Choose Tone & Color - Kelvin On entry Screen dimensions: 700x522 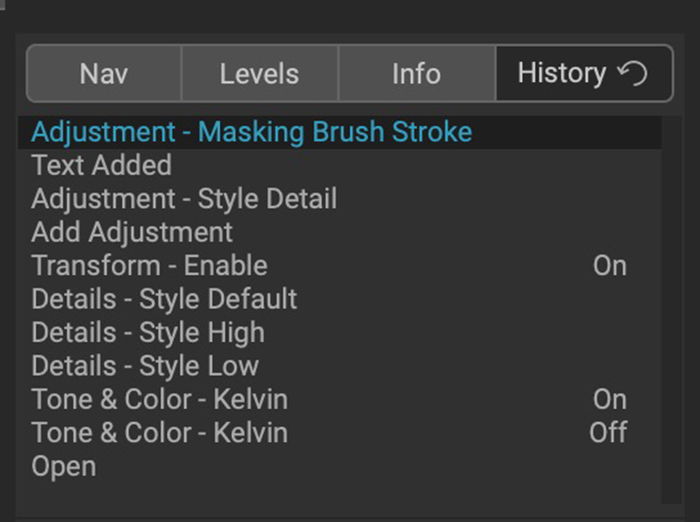click(340, 399)
